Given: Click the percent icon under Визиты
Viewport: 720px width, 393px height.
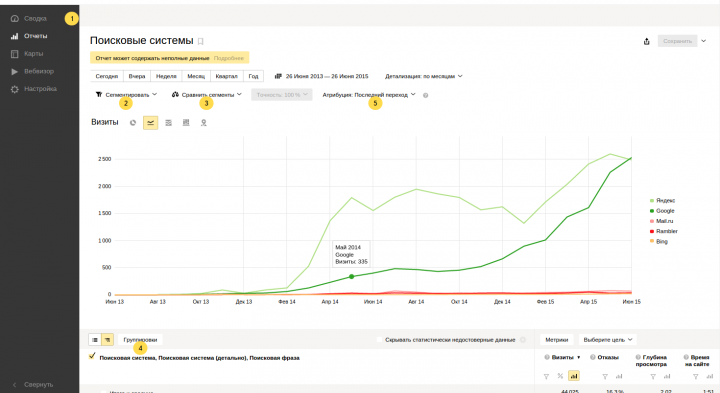Looking at the screenshot, I should pyautogui.click(x=560, y=376).
